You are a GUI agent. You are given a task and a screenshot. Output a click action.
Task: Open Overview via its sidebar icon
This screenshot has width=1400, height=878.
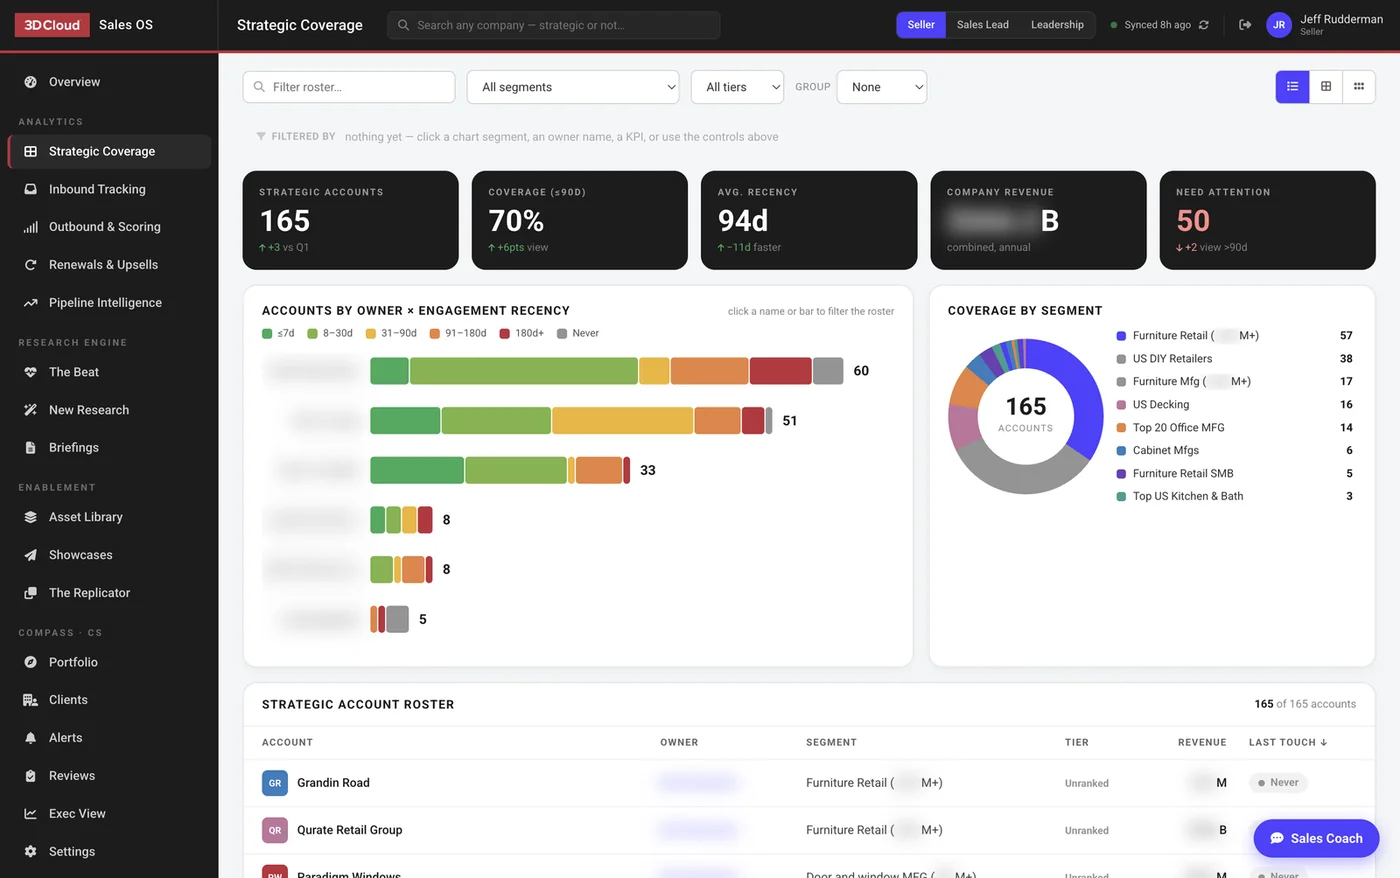click(x=31, y=82)
